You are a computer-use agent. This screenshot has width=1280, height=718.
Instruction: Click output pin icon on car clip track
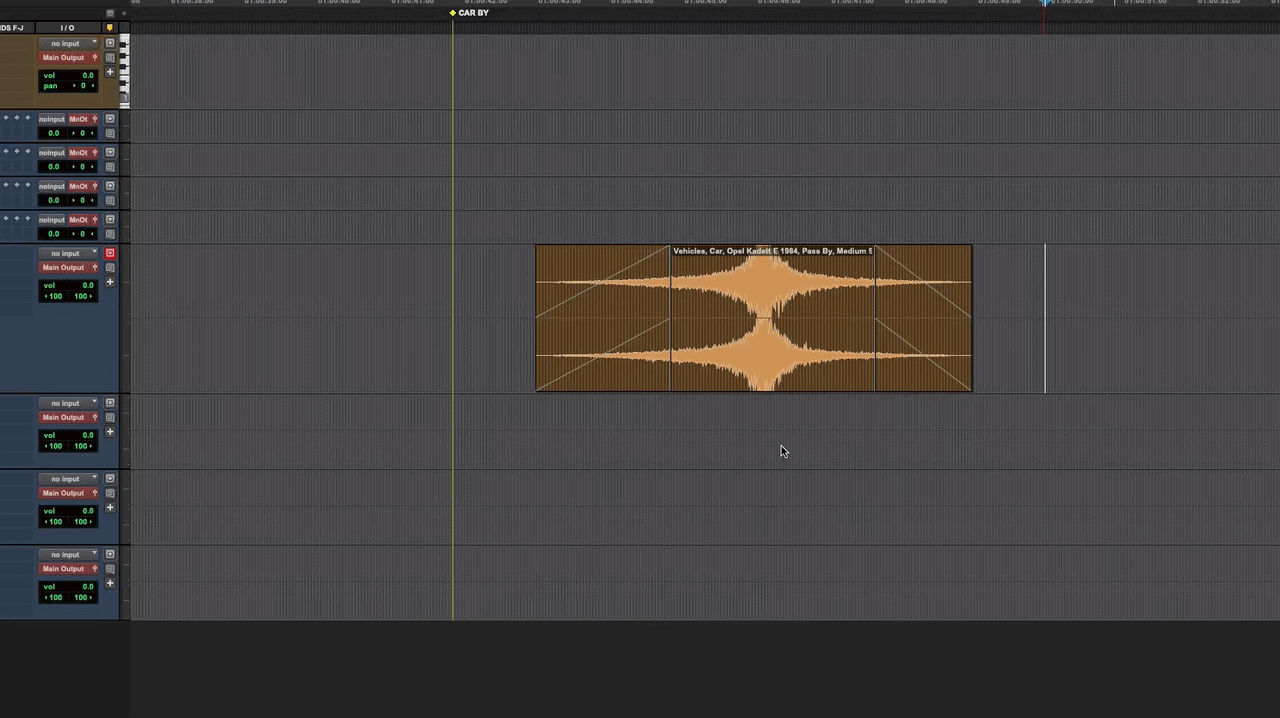[x=95, y=268]
